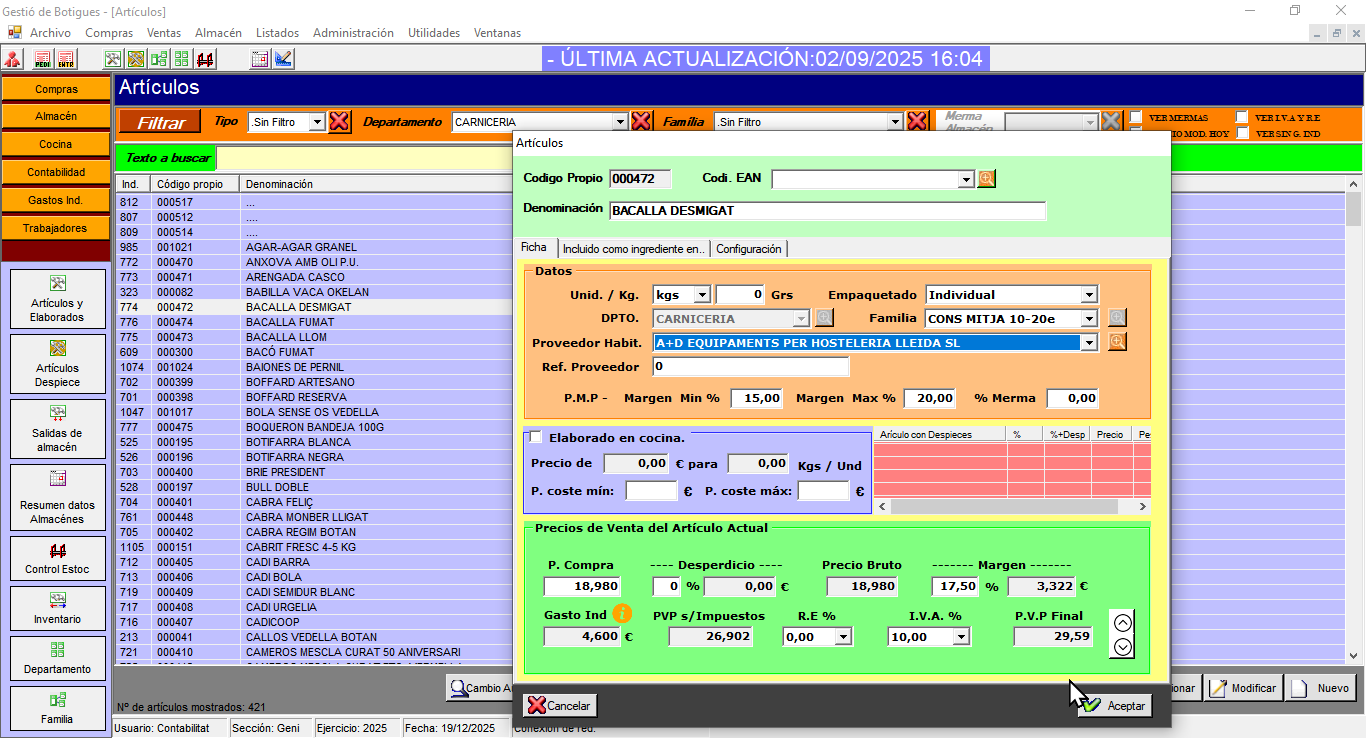
Task: Clear the Departamento filter with red X
Action: point(642,122)
